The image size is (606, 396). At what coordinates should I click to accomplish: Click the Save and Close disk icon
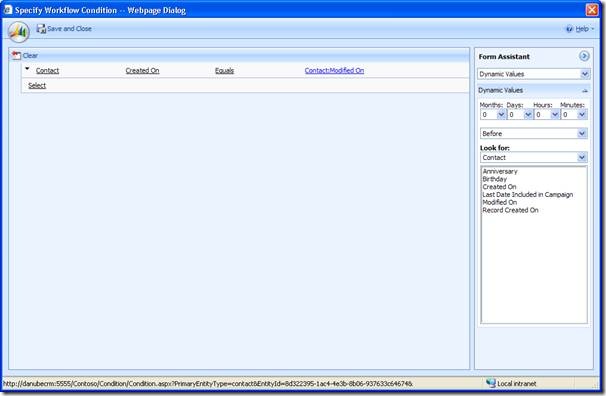(41, 29)
